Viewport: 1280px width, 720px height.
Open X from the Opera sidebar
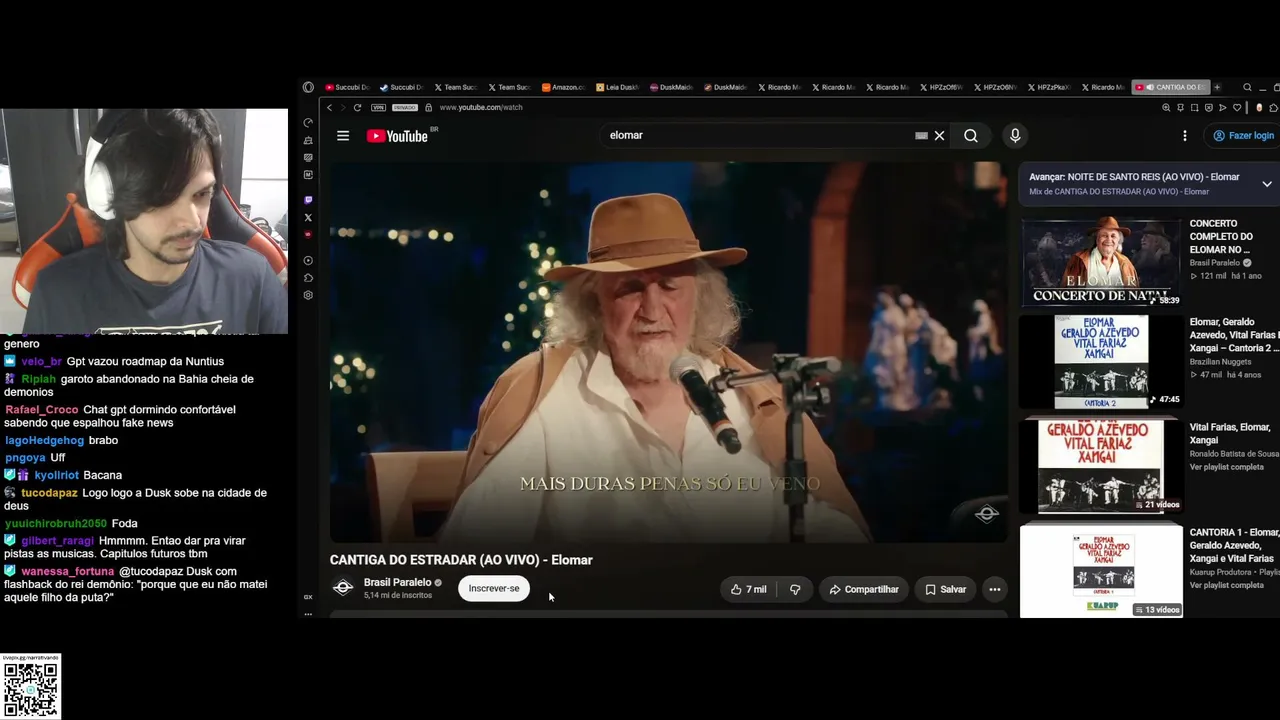coord(308,217)
